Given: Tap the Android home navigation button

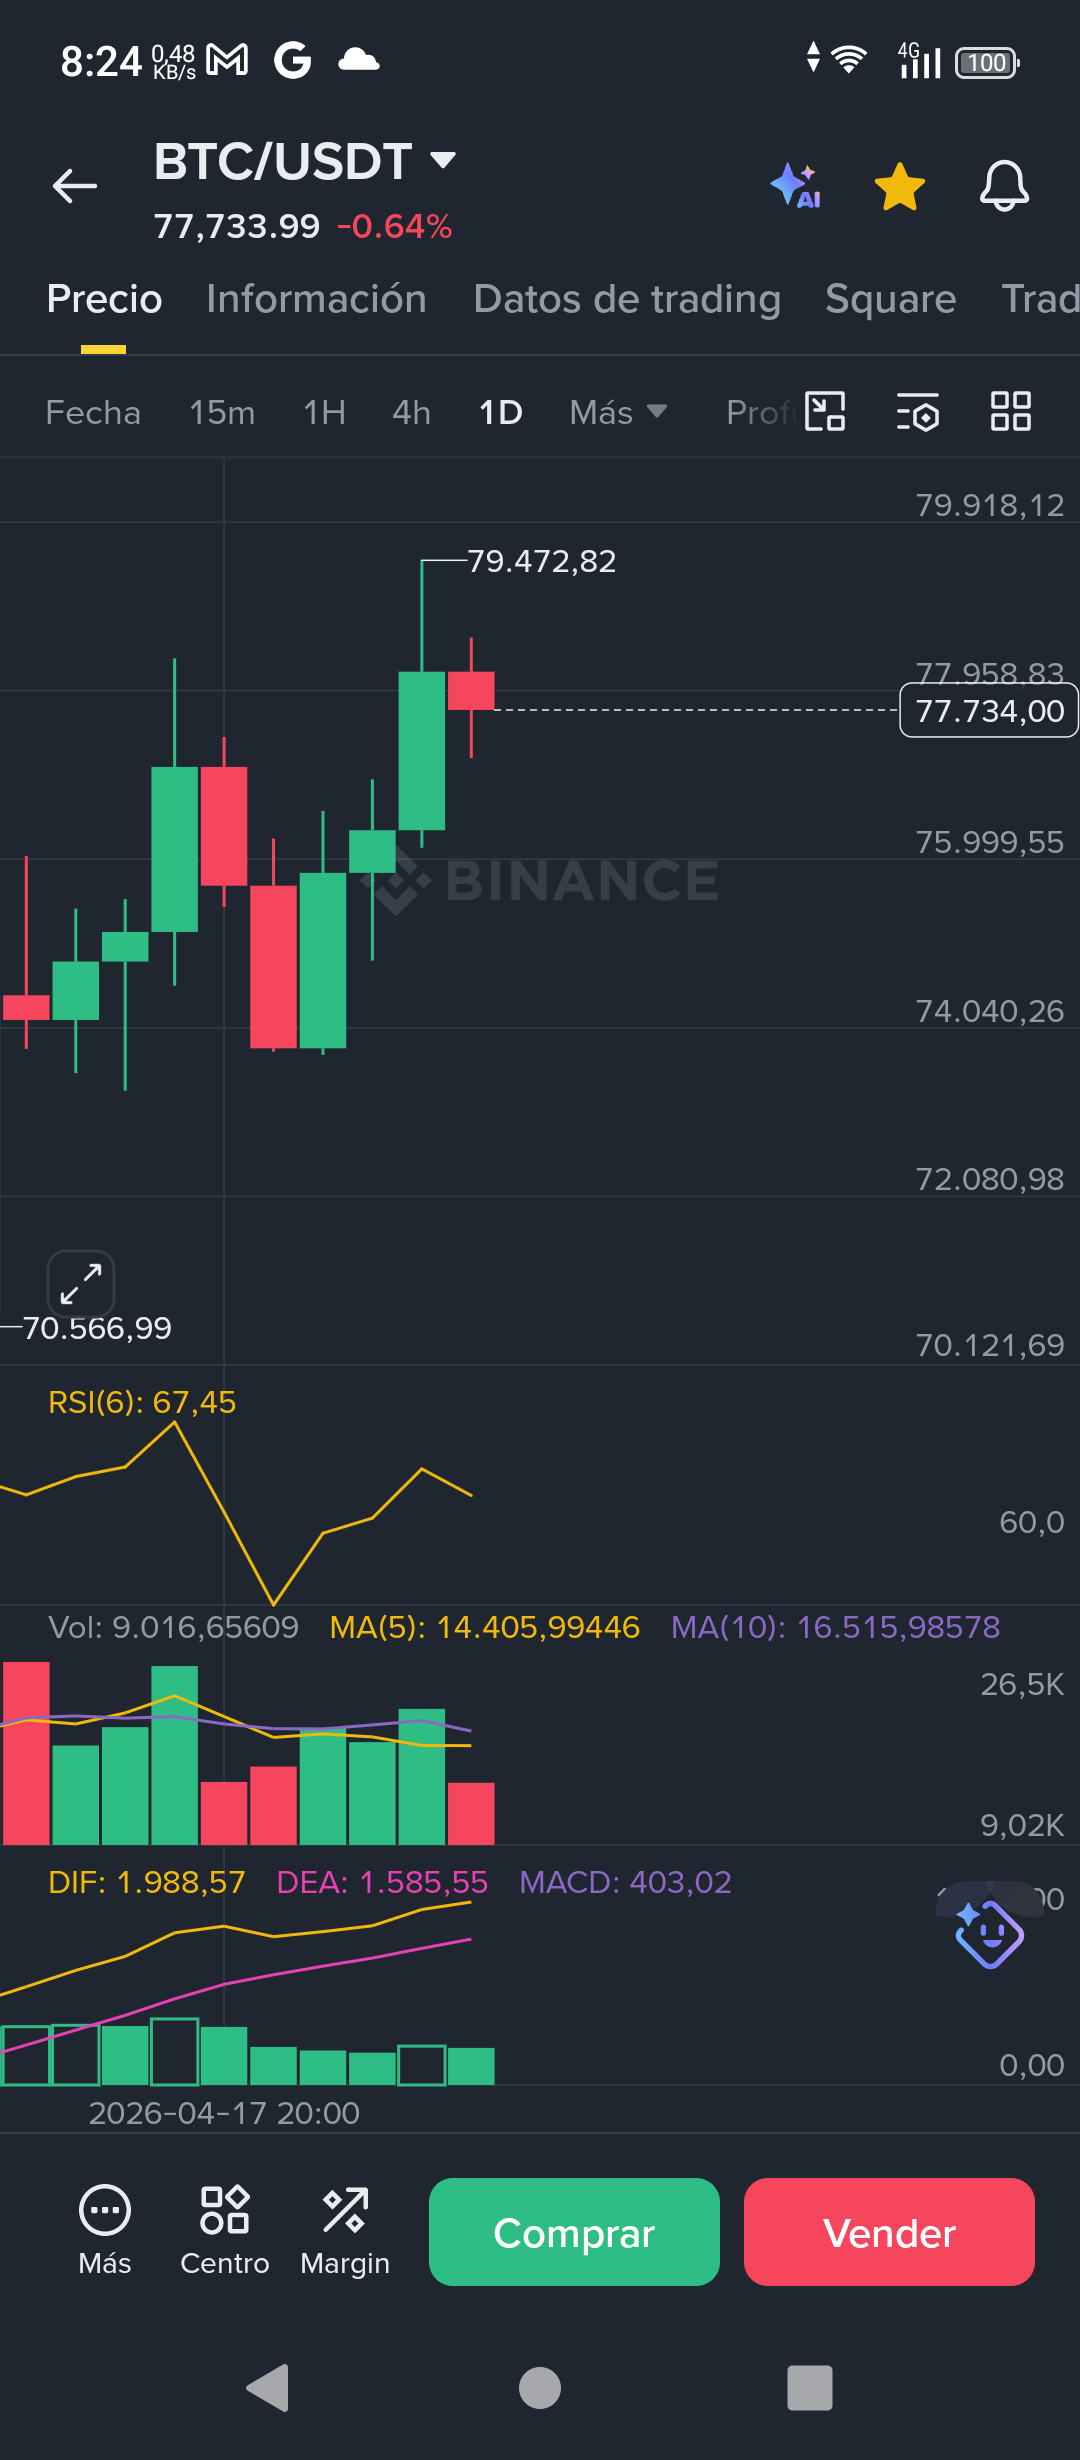Looking at the screenshot, I should [540, 2388].
